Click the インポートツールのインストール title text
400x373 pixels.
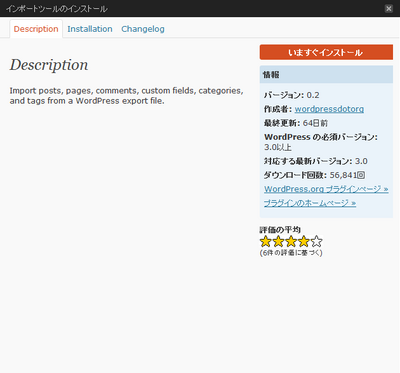tap(57, 9)
